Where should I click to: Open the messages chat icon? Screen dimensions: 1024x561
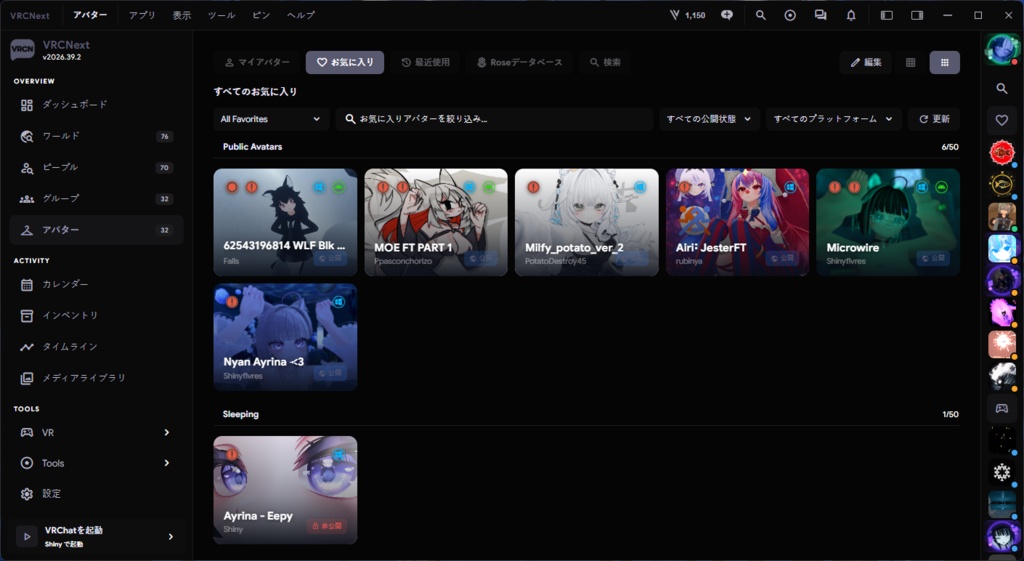click(x=820, y=15)
